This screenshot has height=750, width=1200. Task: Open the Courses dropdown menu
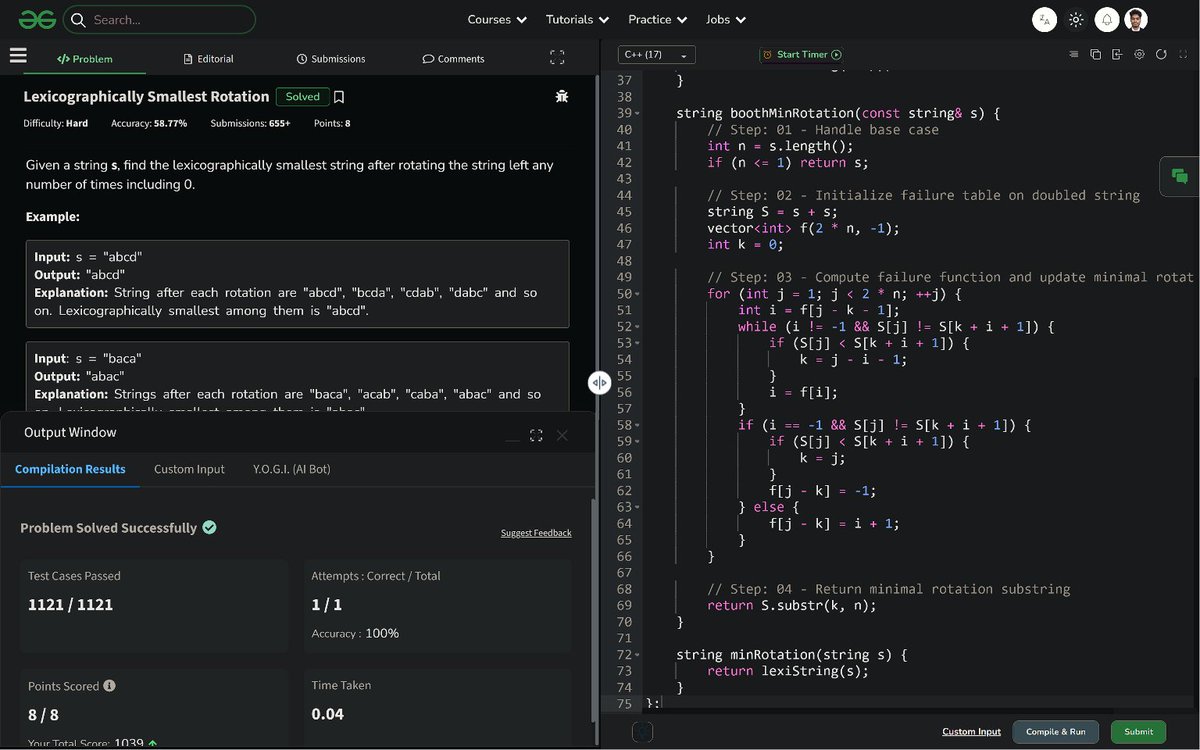point(496,19)
